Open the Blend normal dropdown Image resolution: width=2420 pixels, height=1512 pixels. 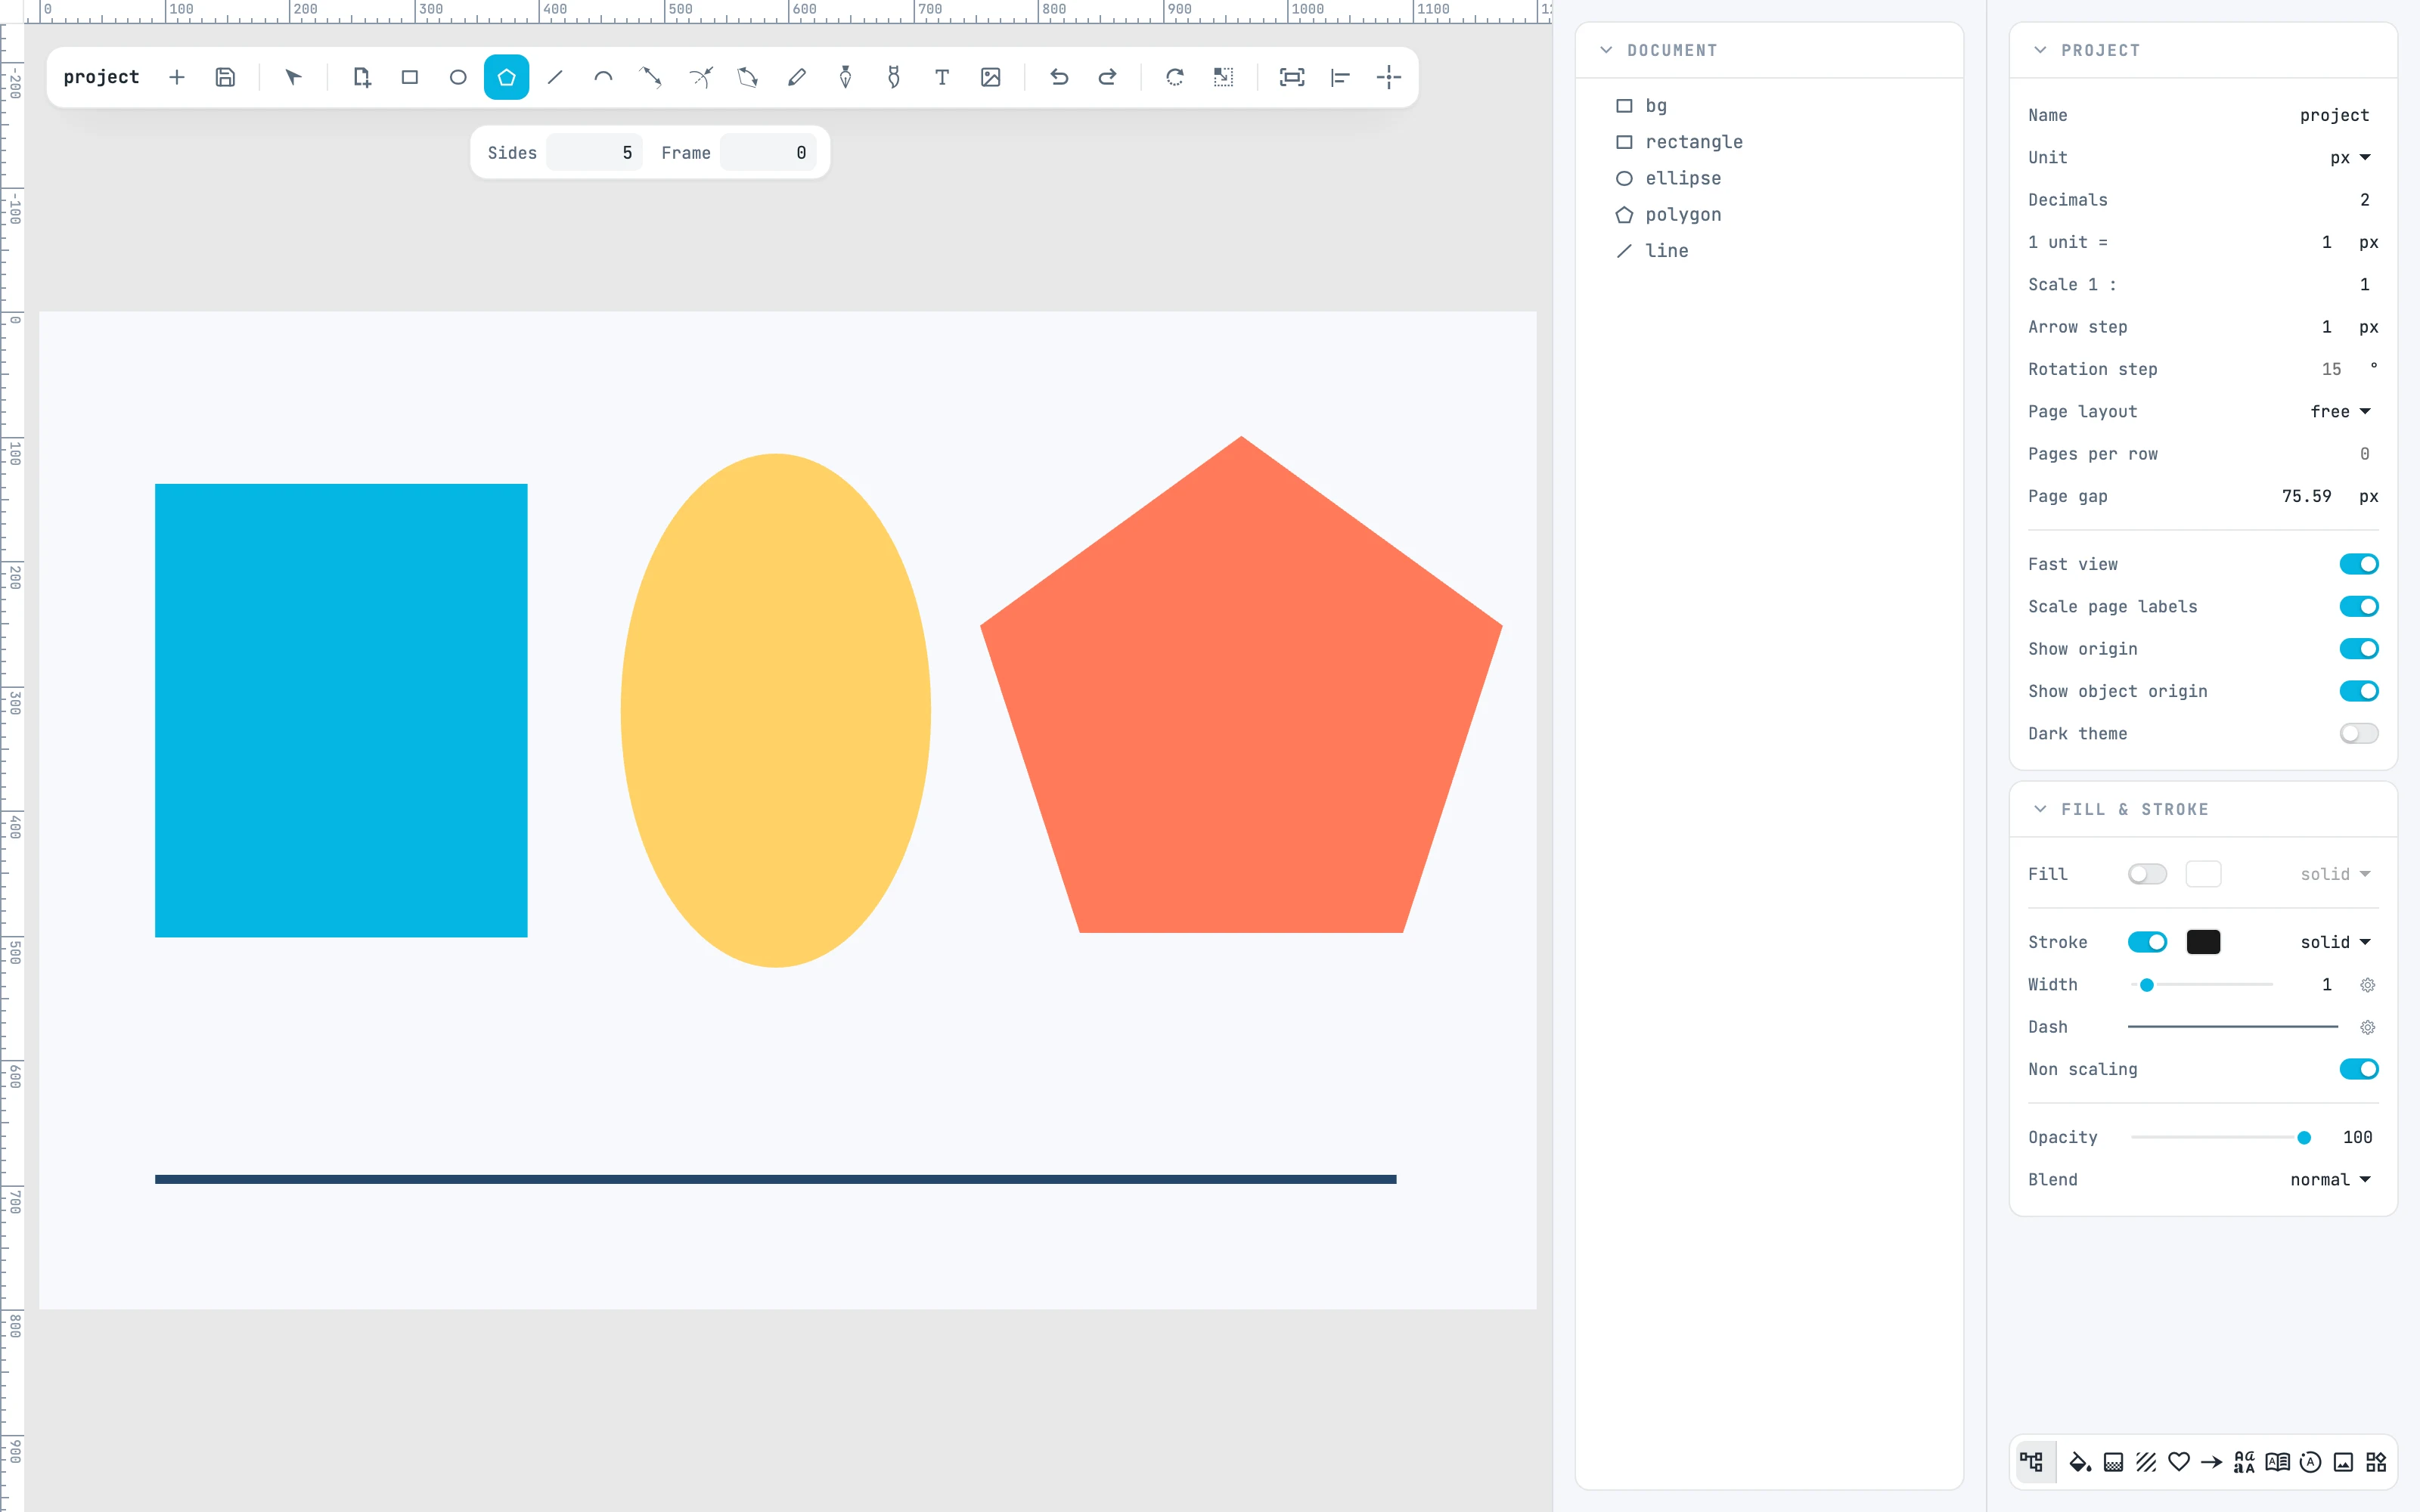[2330, 1180]
